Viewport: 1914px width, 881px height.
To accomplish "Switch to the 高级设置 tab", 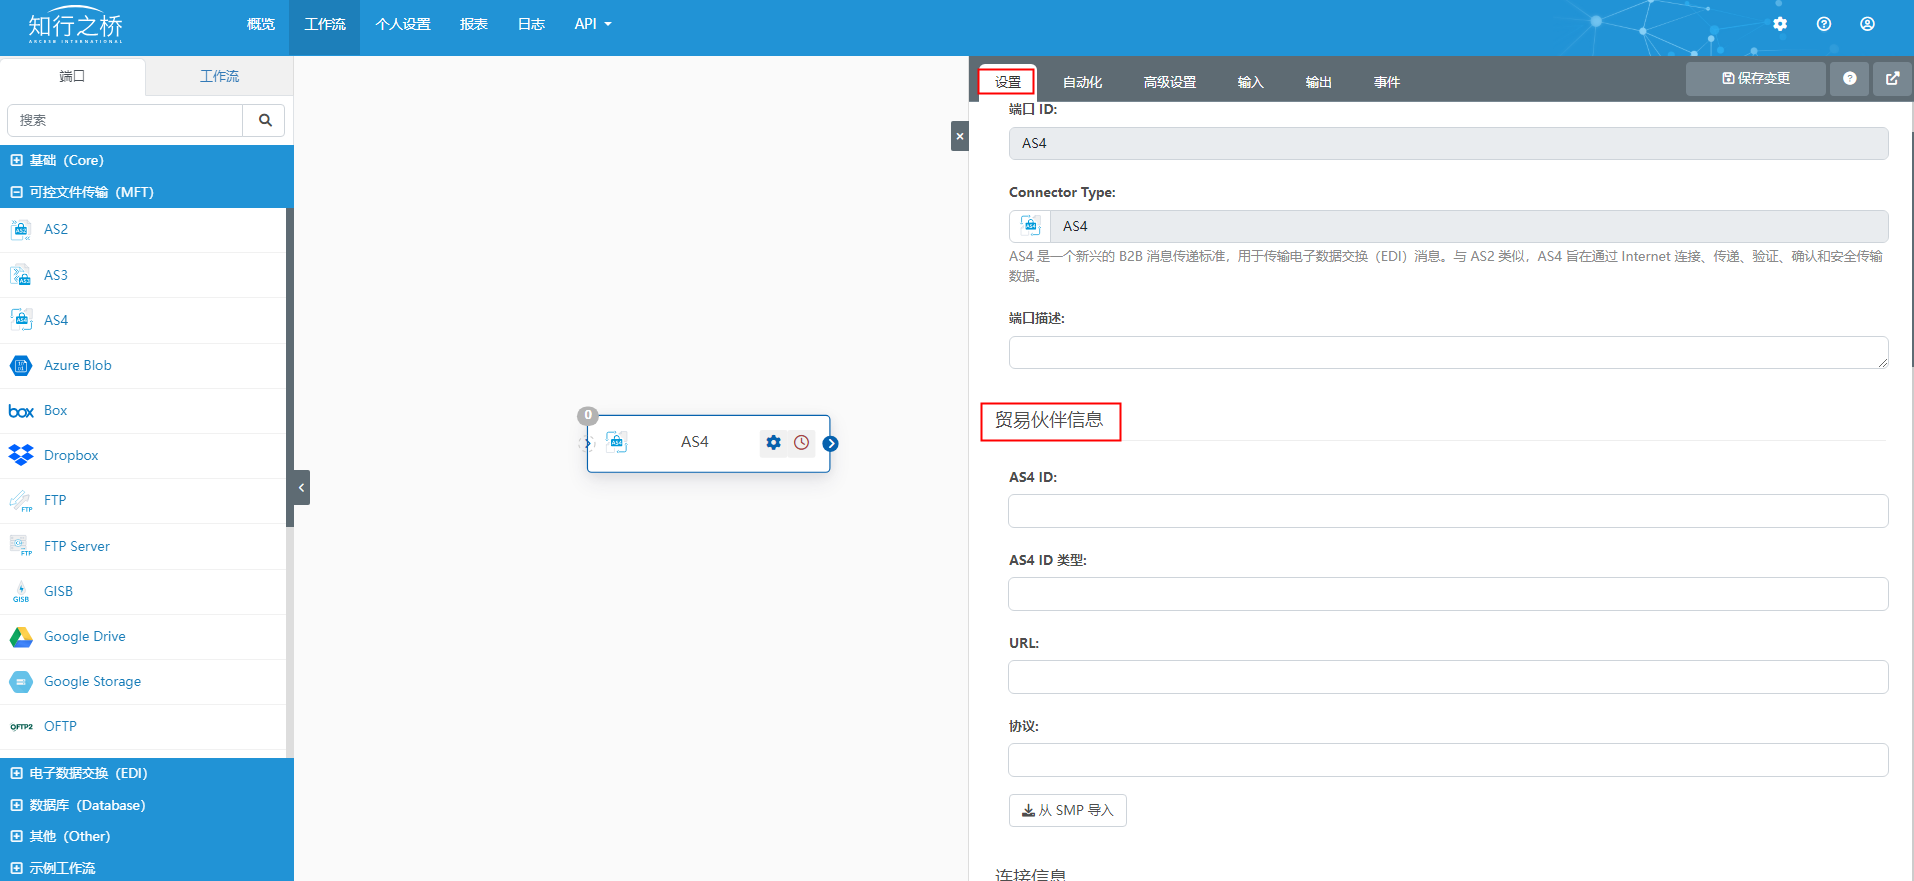I will tap(1170, 82).
